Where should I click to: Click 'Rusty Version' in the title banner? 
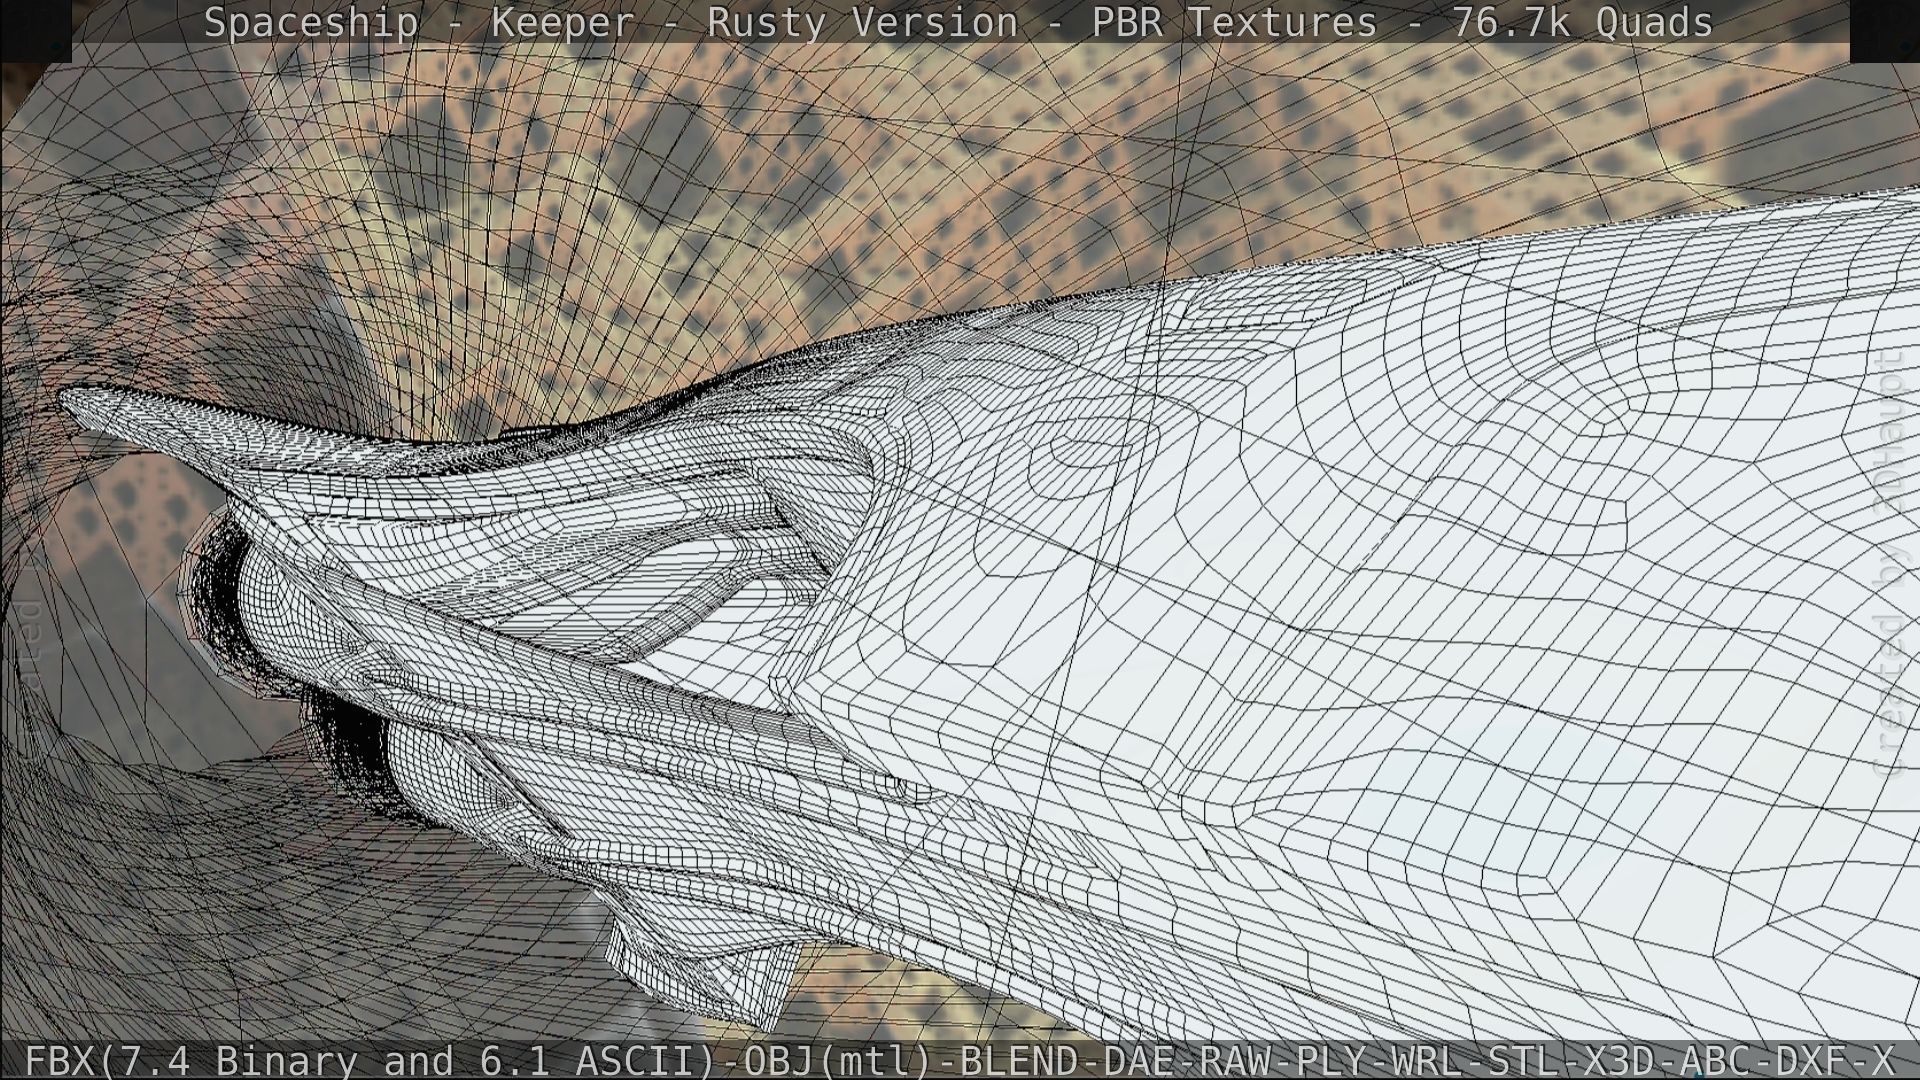point(862,22)
